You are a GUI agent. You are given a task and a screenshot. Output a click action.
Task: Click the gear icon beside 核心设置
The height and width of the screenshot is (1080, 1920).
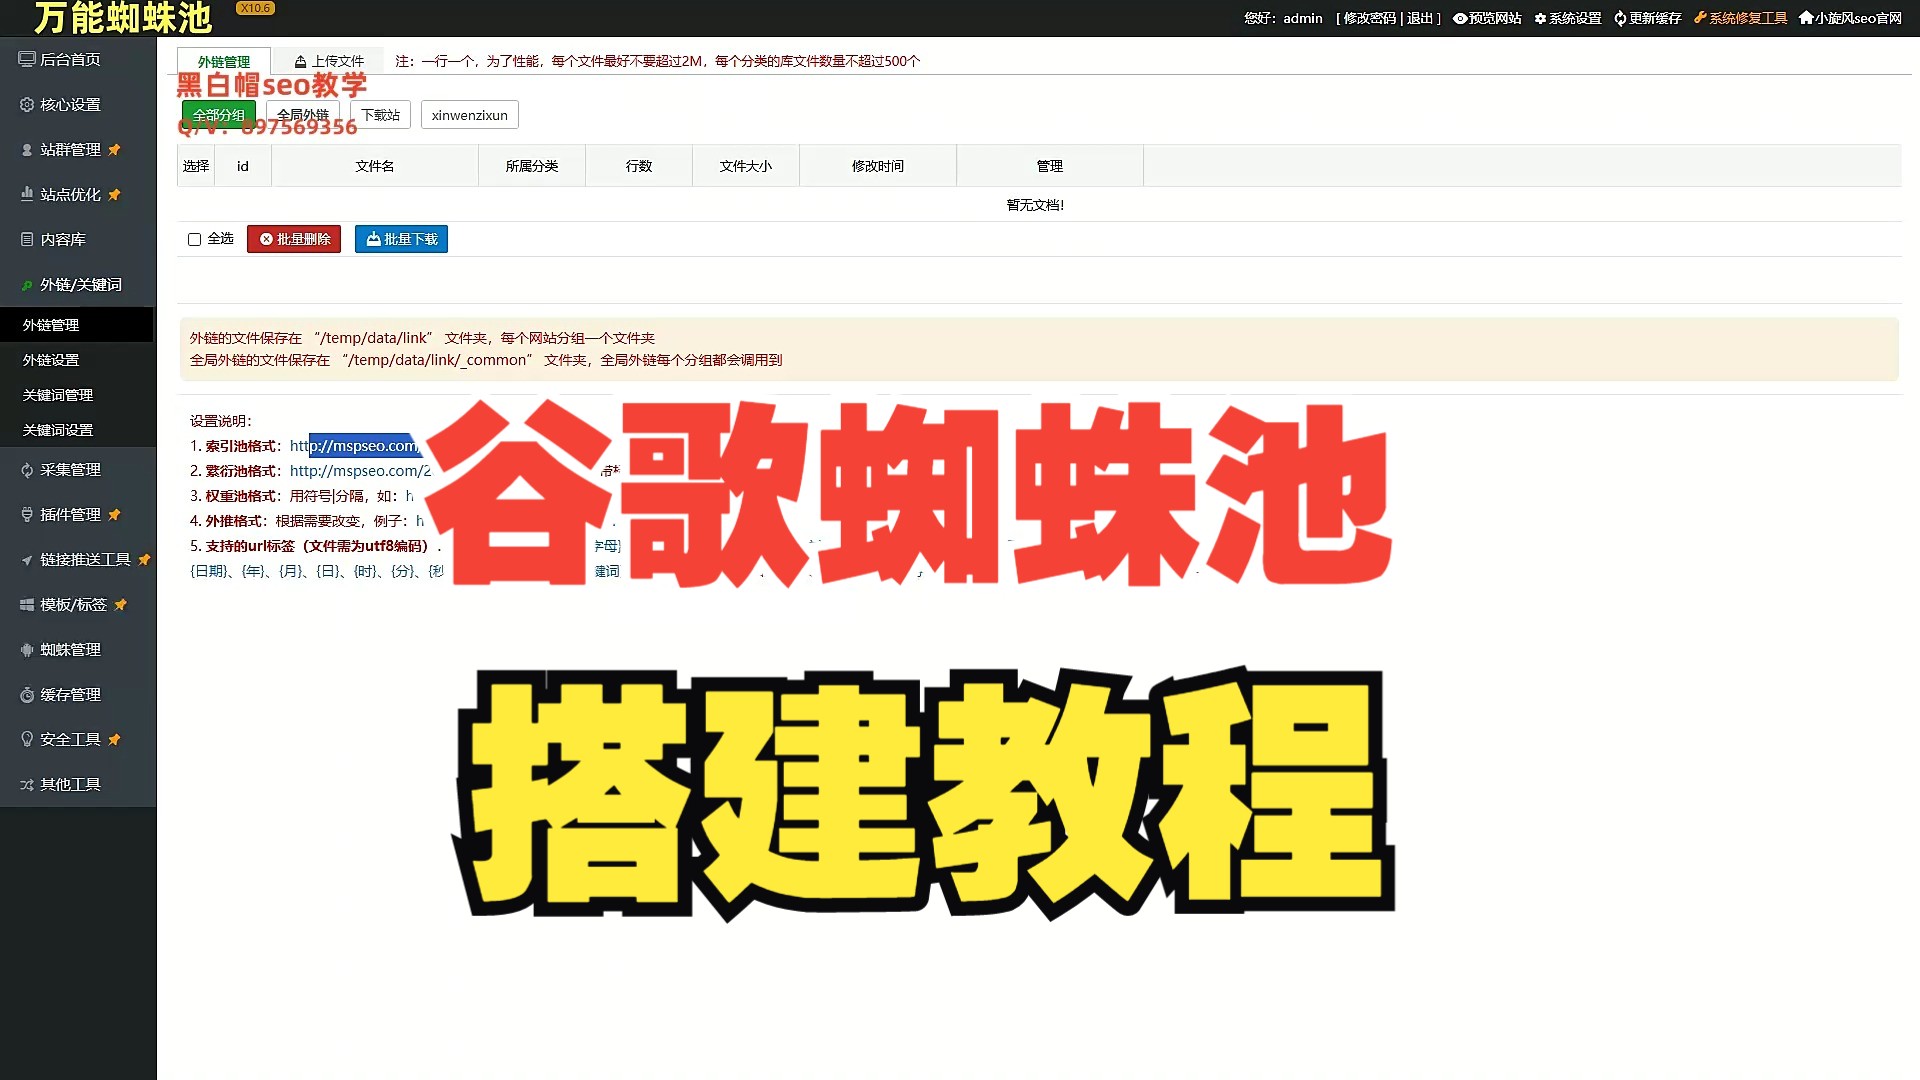(x=27, y=104)
